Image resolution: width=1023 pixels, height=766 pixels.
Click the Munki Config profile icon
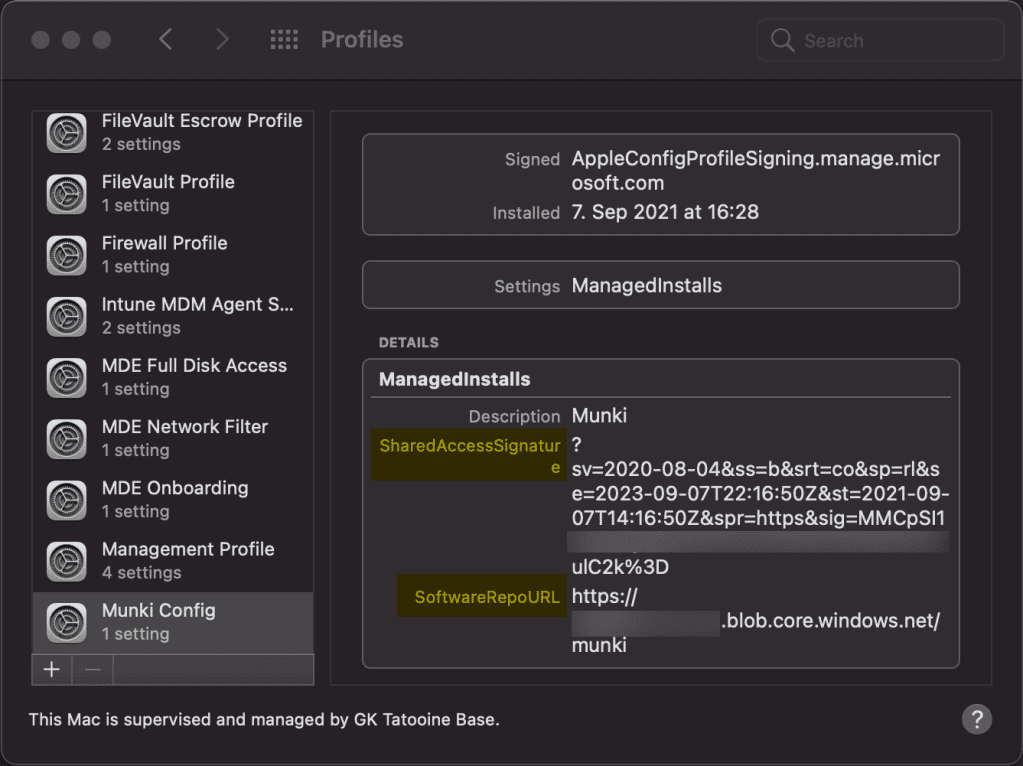click(67, 623)
